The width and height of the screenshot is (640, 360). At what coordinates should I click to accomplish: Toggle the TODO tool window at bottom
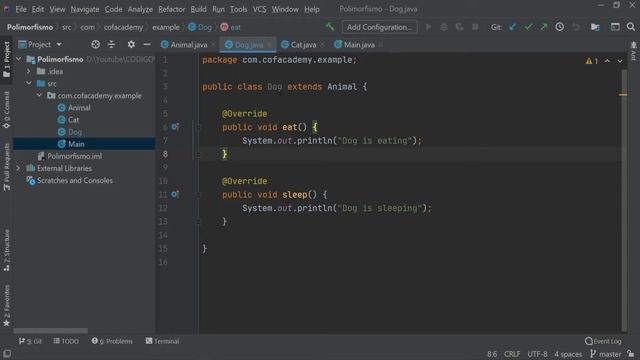coord(66,341)
